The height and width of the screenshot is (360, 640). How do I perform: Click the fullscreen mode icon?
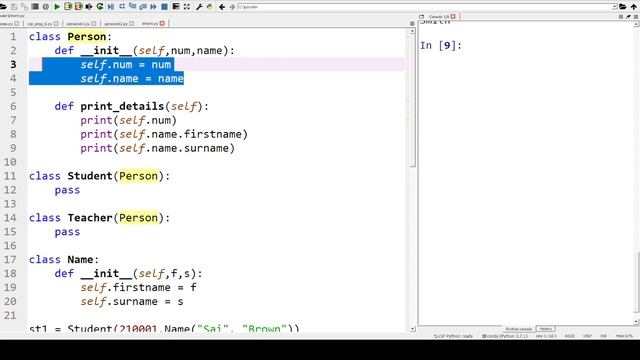tap(187, 7)
